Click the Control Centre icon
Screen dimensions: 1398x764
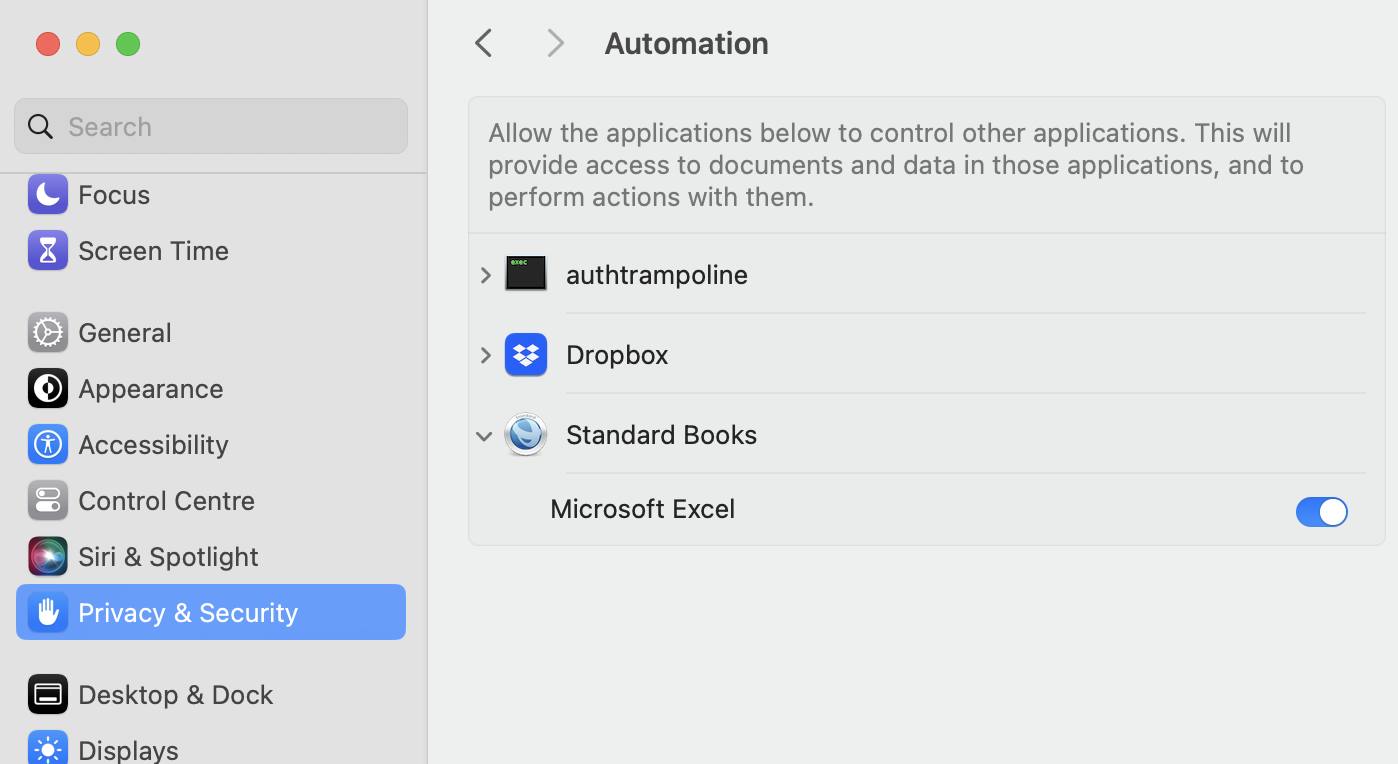tap(47, 500)
